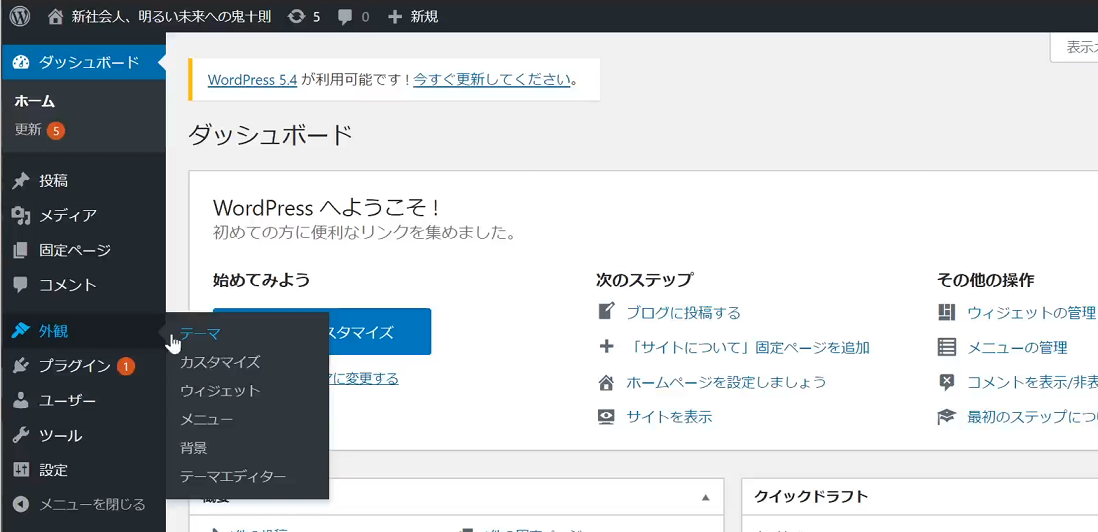Click the plus icon for 新規
The image size is (1098, 532).
point(395,16)
